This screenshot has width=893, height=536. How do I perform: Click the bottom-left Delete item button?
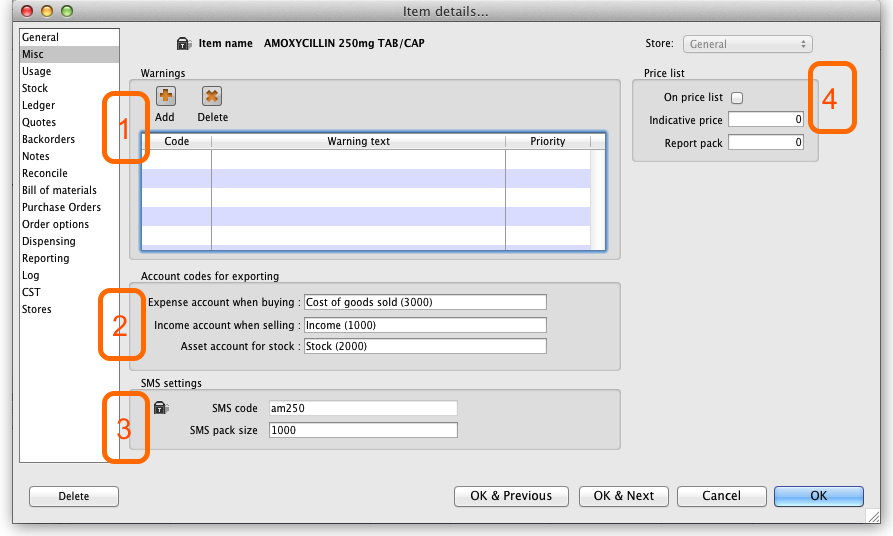tap(74, 496)
